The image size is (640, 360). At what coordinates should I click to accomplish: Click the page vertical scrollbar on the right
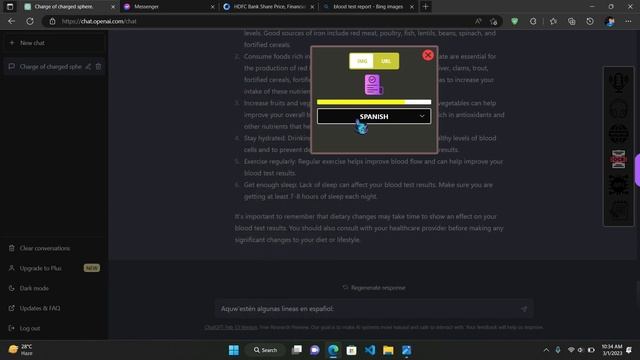click(x=638, y=293)
